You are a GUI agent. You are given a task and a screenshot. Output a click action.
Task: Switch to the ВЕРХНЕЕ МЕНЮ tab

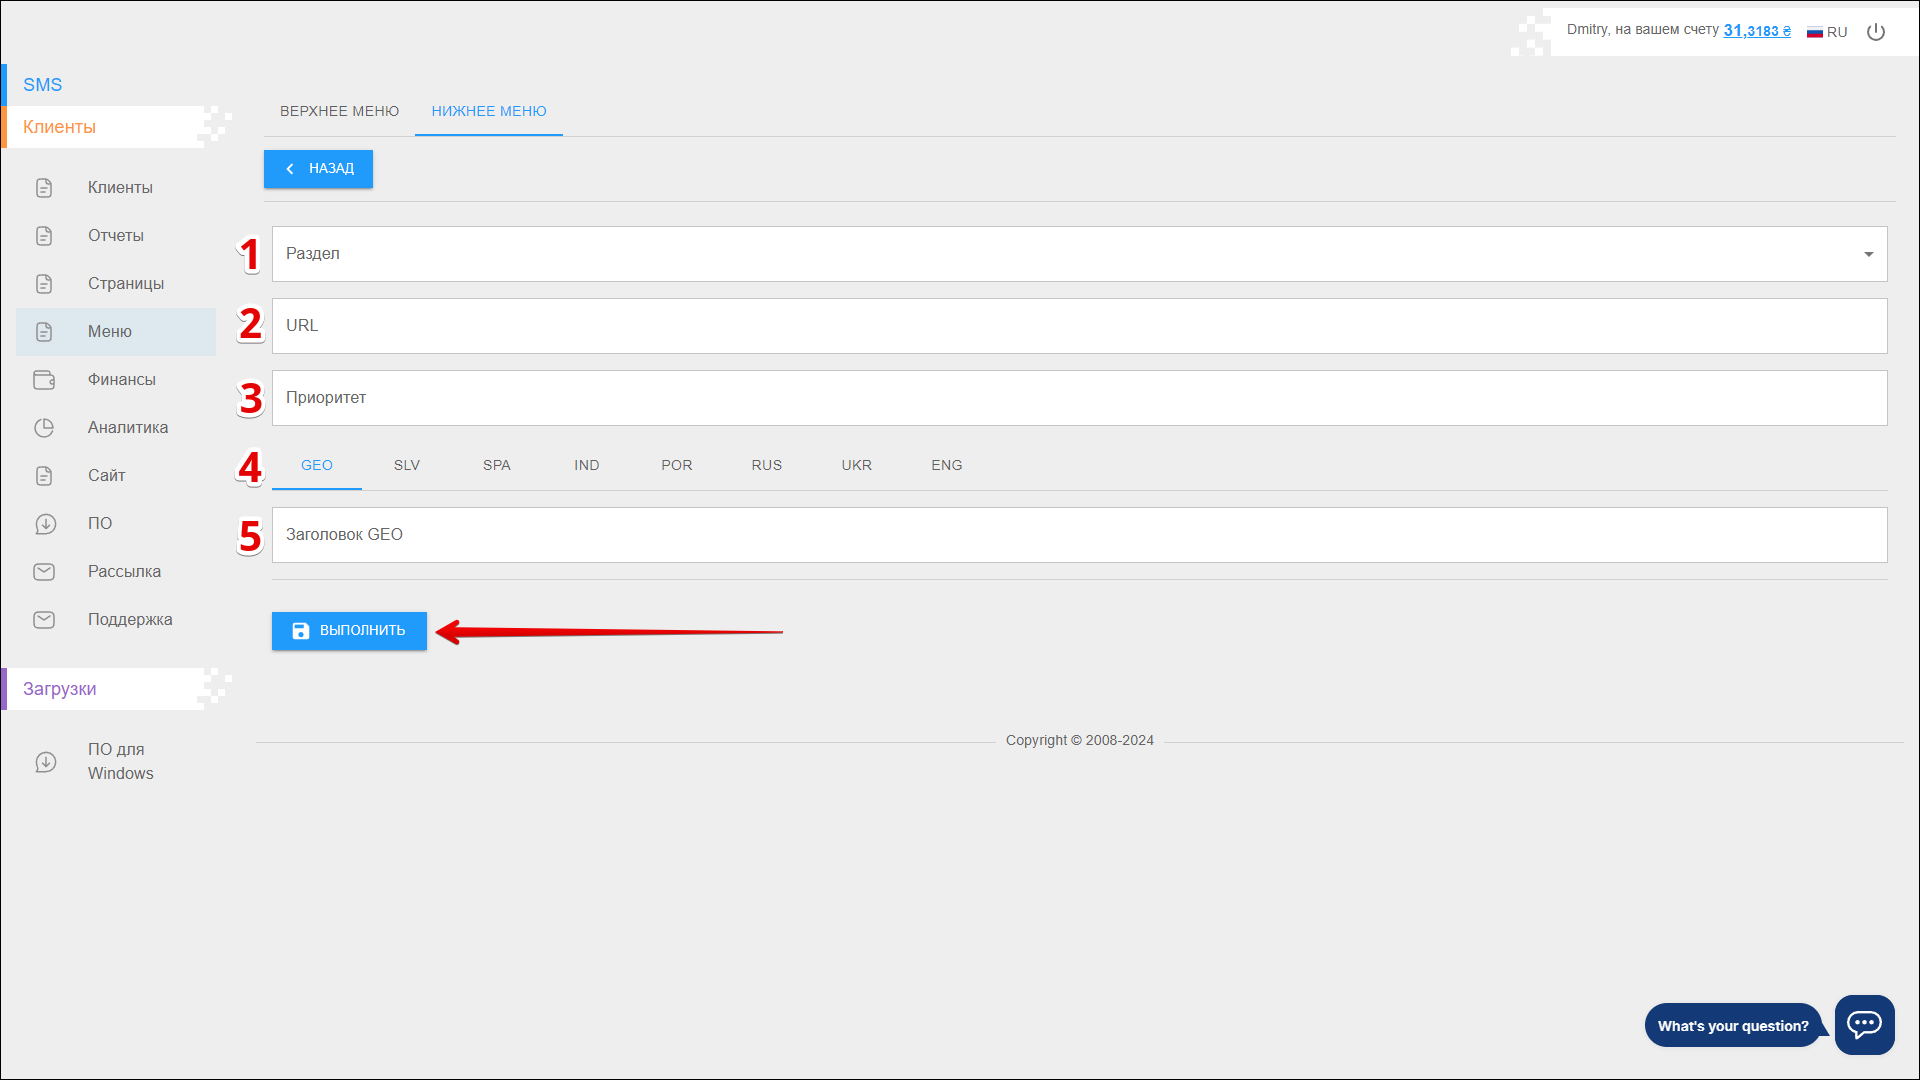point(339,111)
